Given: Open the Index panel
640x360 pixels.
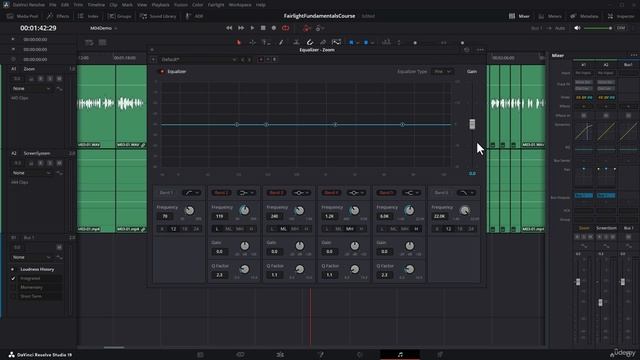Looking at the screenshot, I should (88, 16).
